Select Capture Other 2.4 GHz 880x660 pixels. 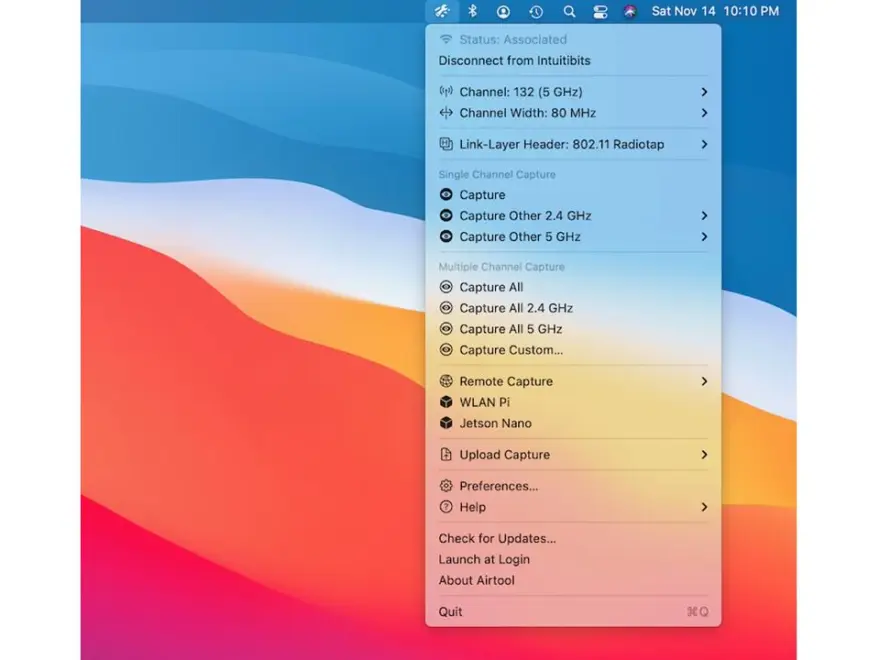[x=573, y=216]
